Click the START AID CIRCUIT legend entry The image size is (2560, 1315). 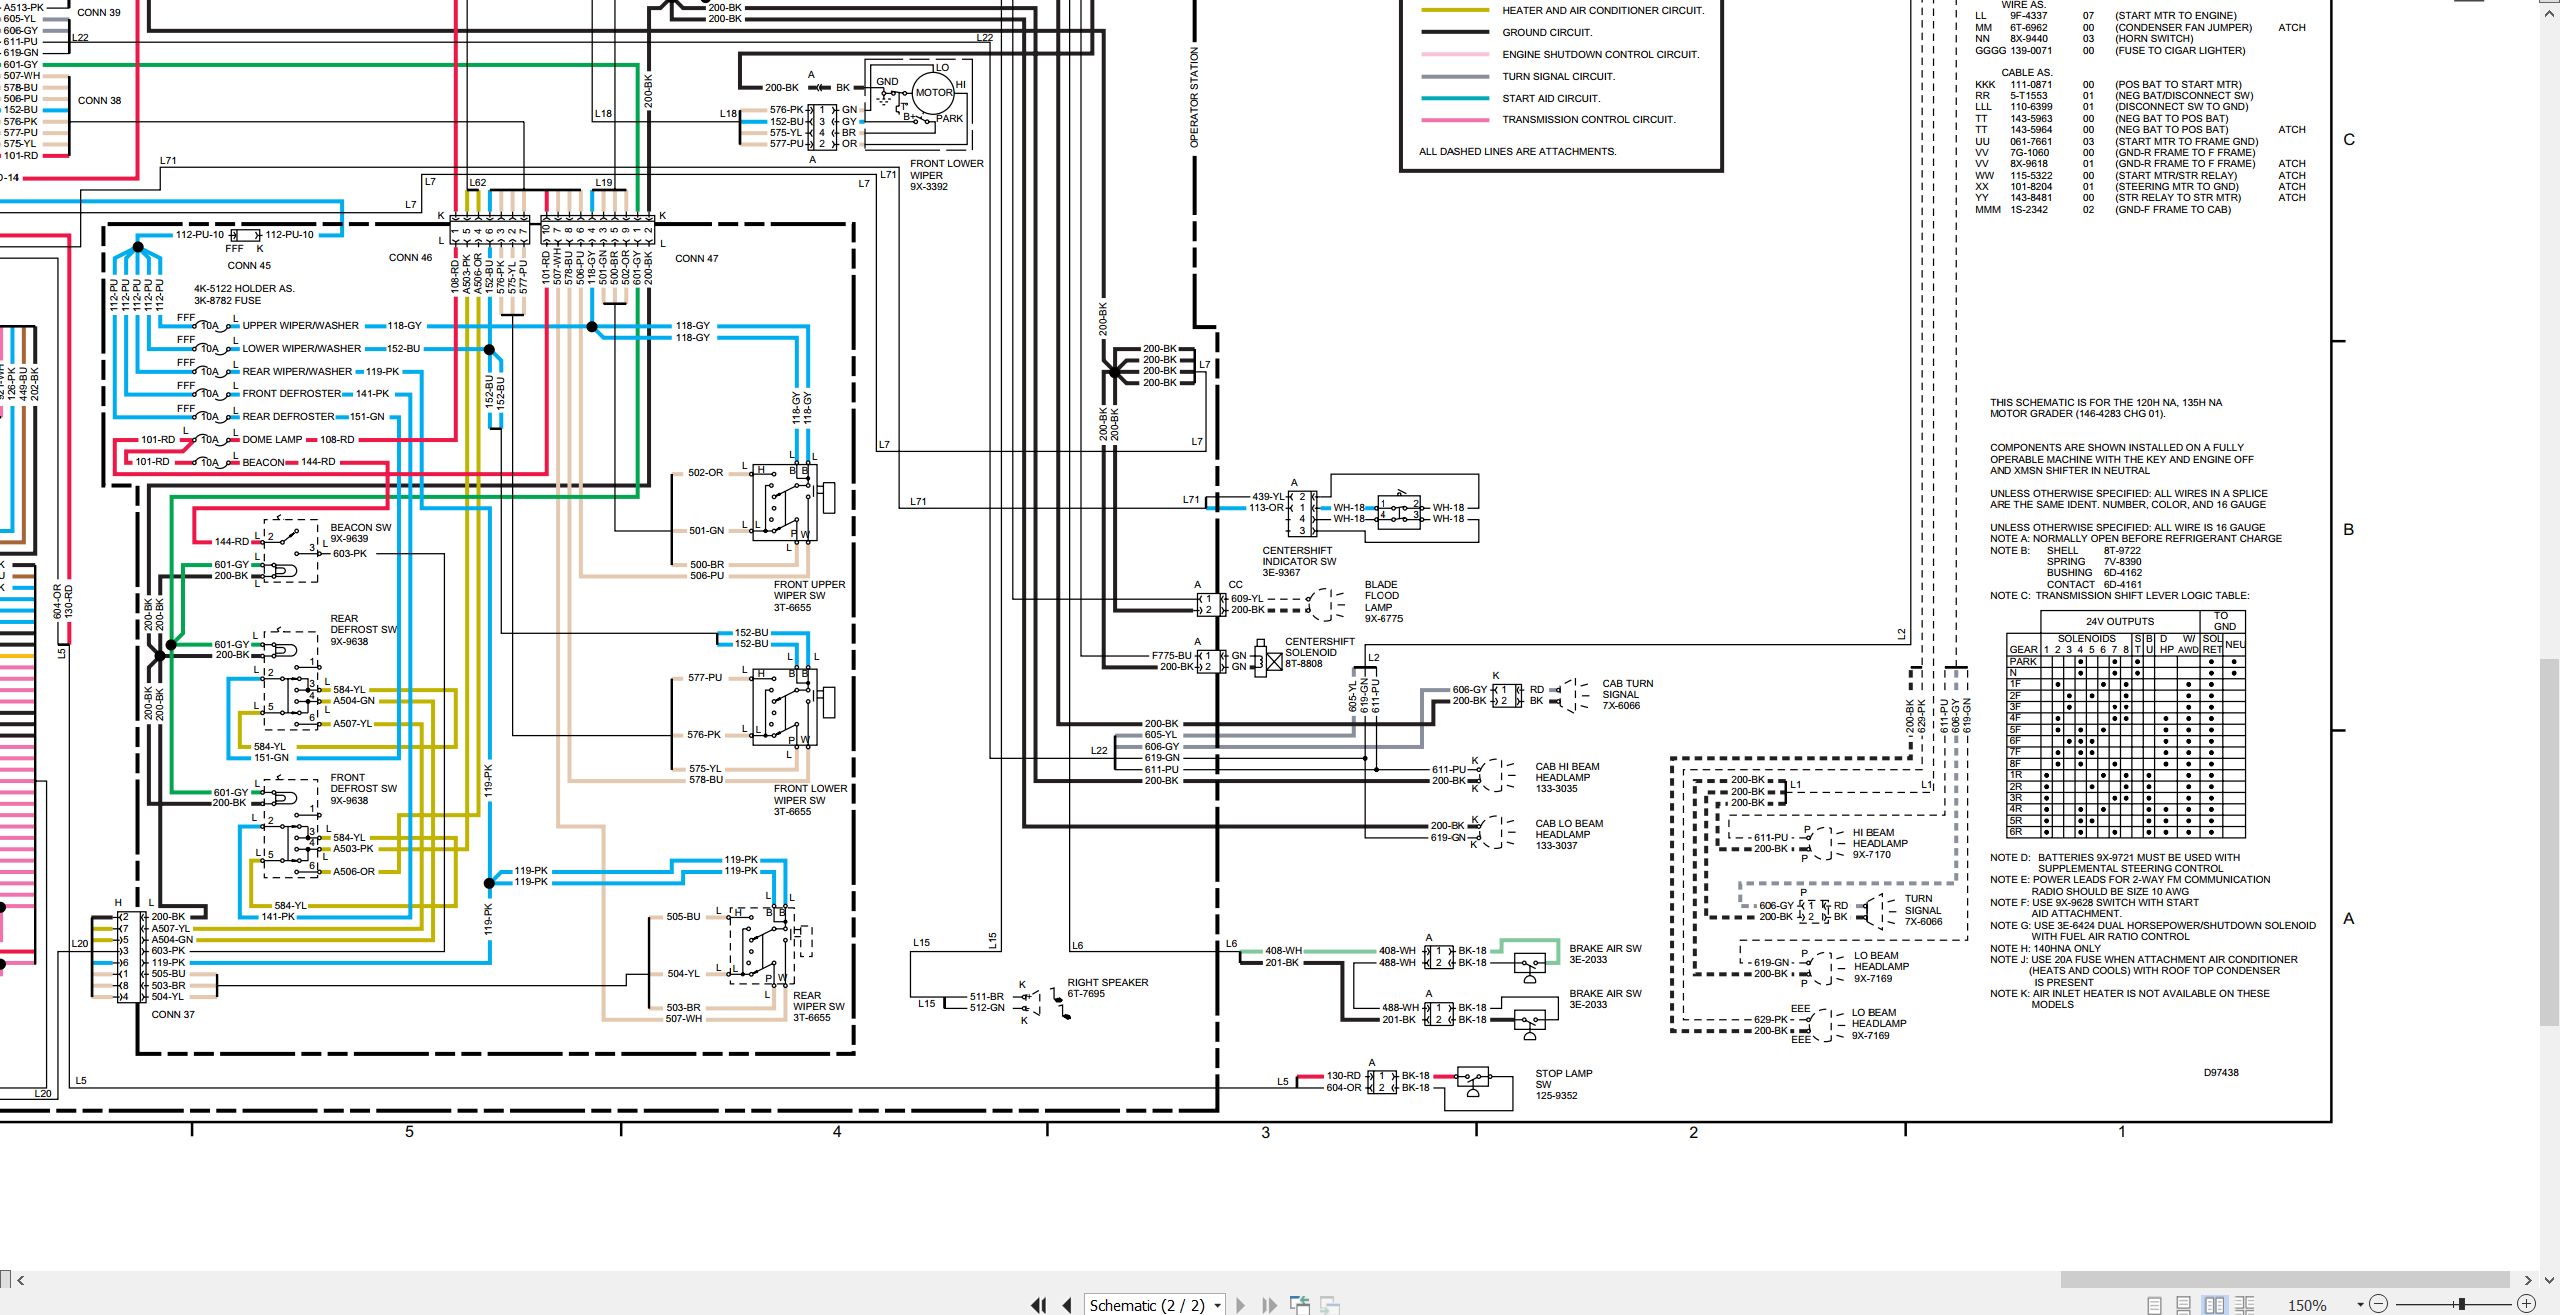tap(1551, 99)
